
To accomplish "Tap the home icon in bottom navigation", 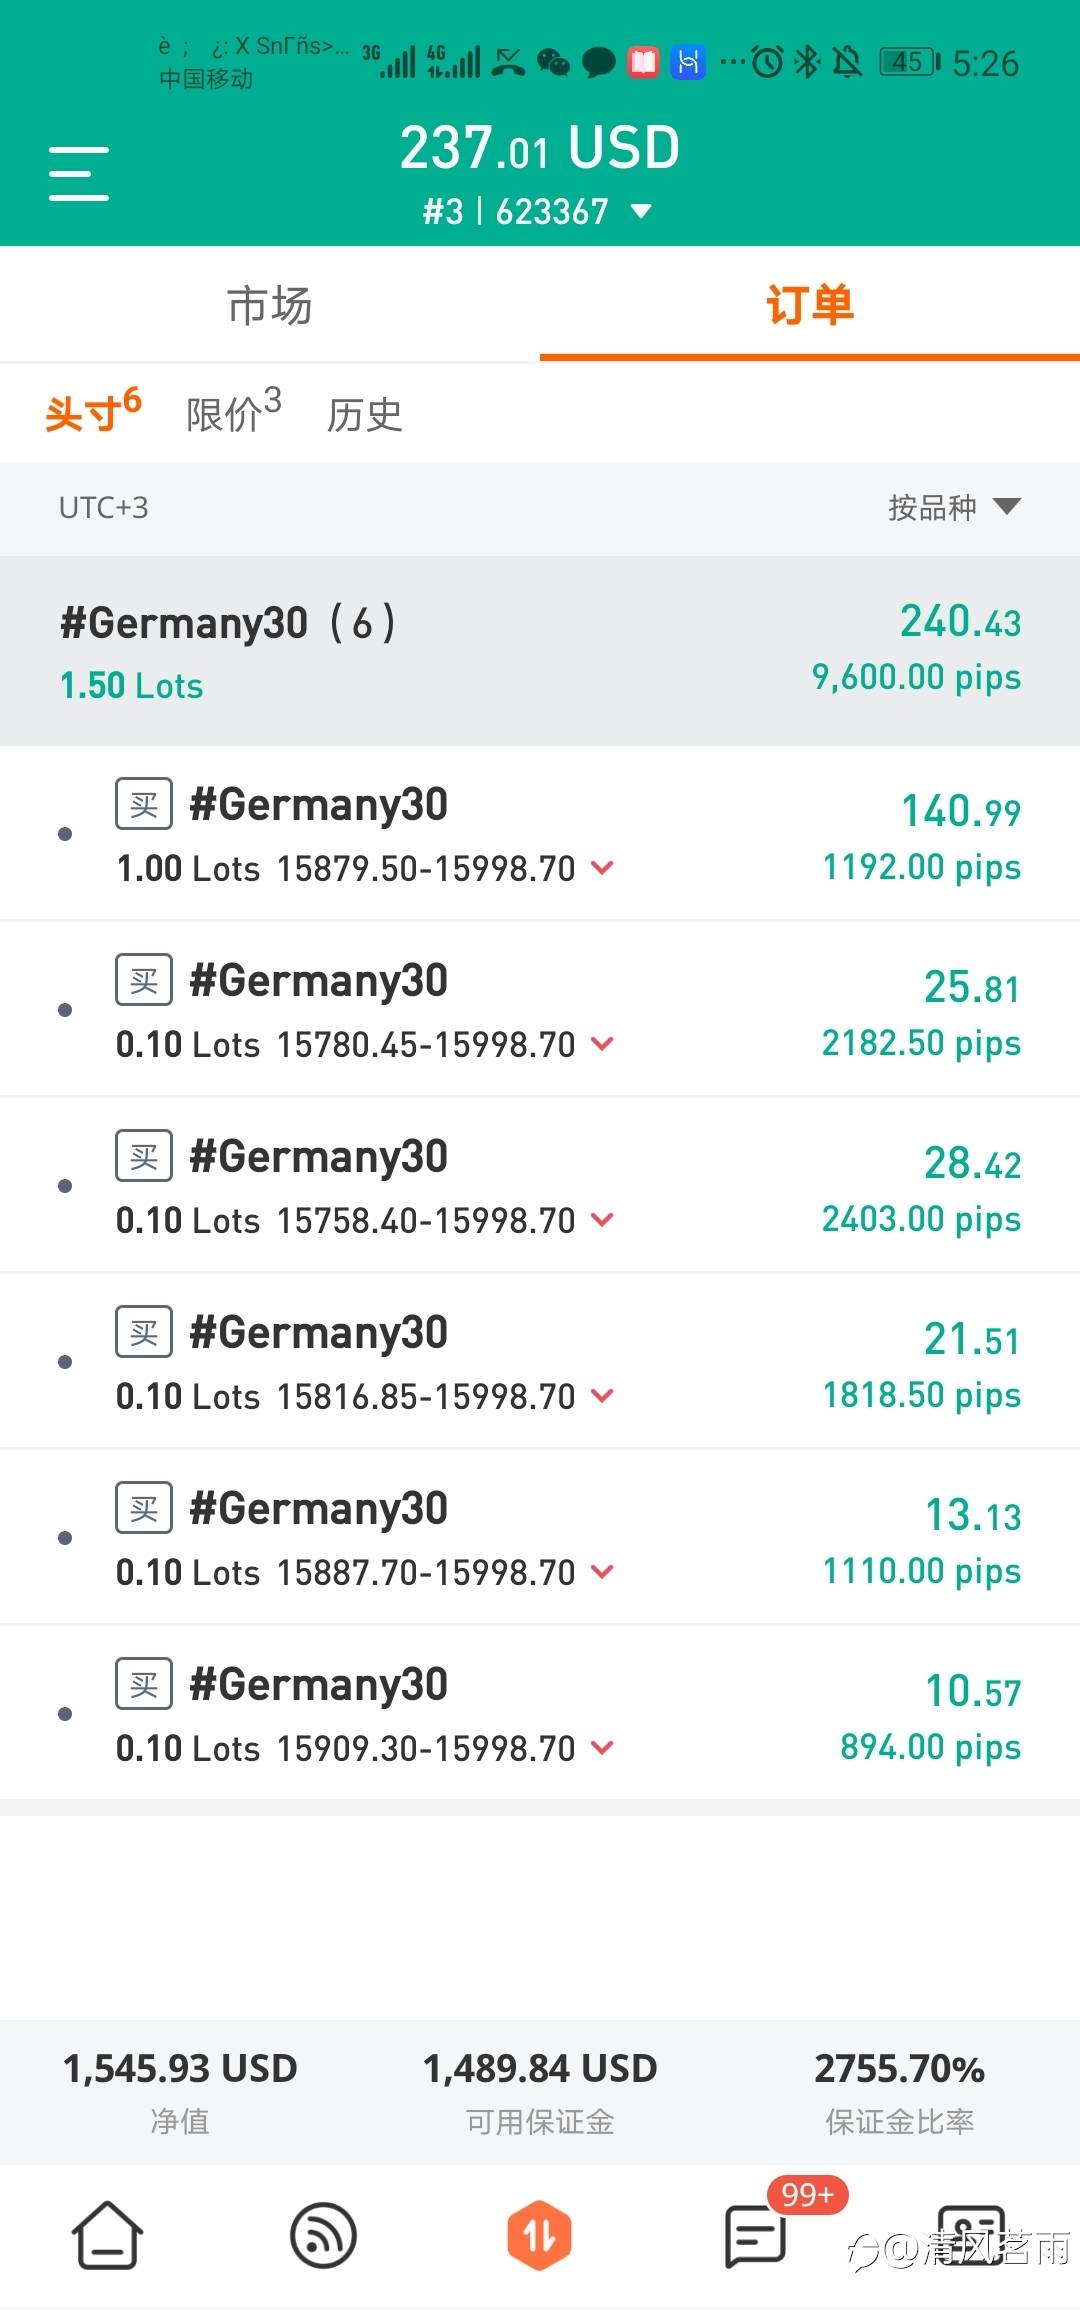I will pos(107,2235).
